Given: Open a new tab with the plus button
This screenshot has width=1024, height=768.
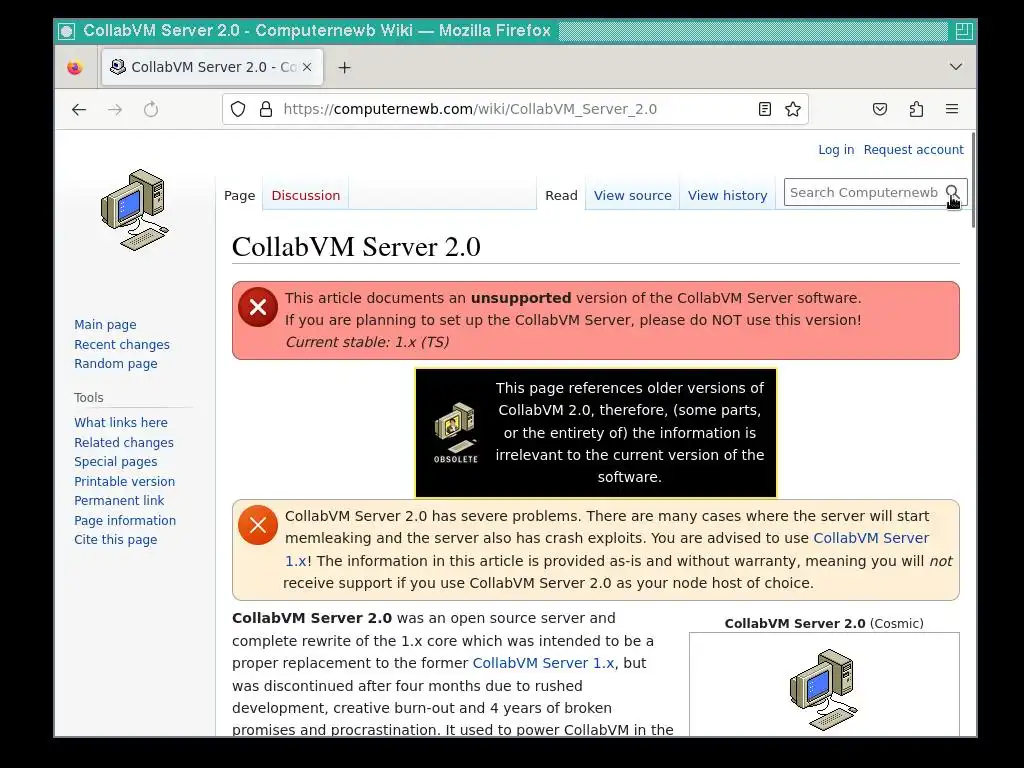Looking at the screenshot, I should coord(344,67).
